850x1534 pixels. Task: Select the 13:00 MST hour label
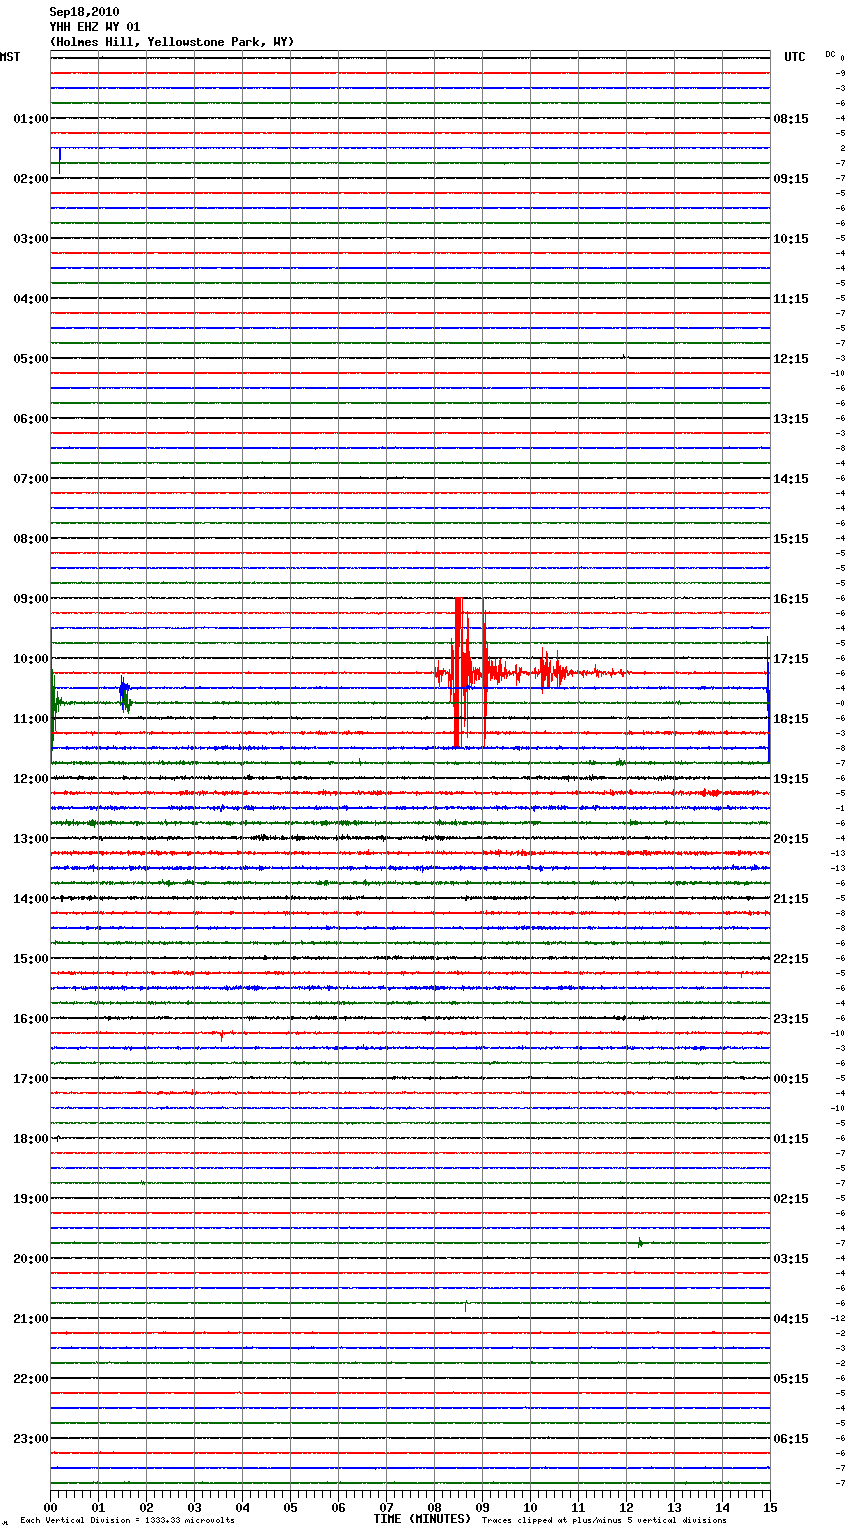[x=30, y=839]
